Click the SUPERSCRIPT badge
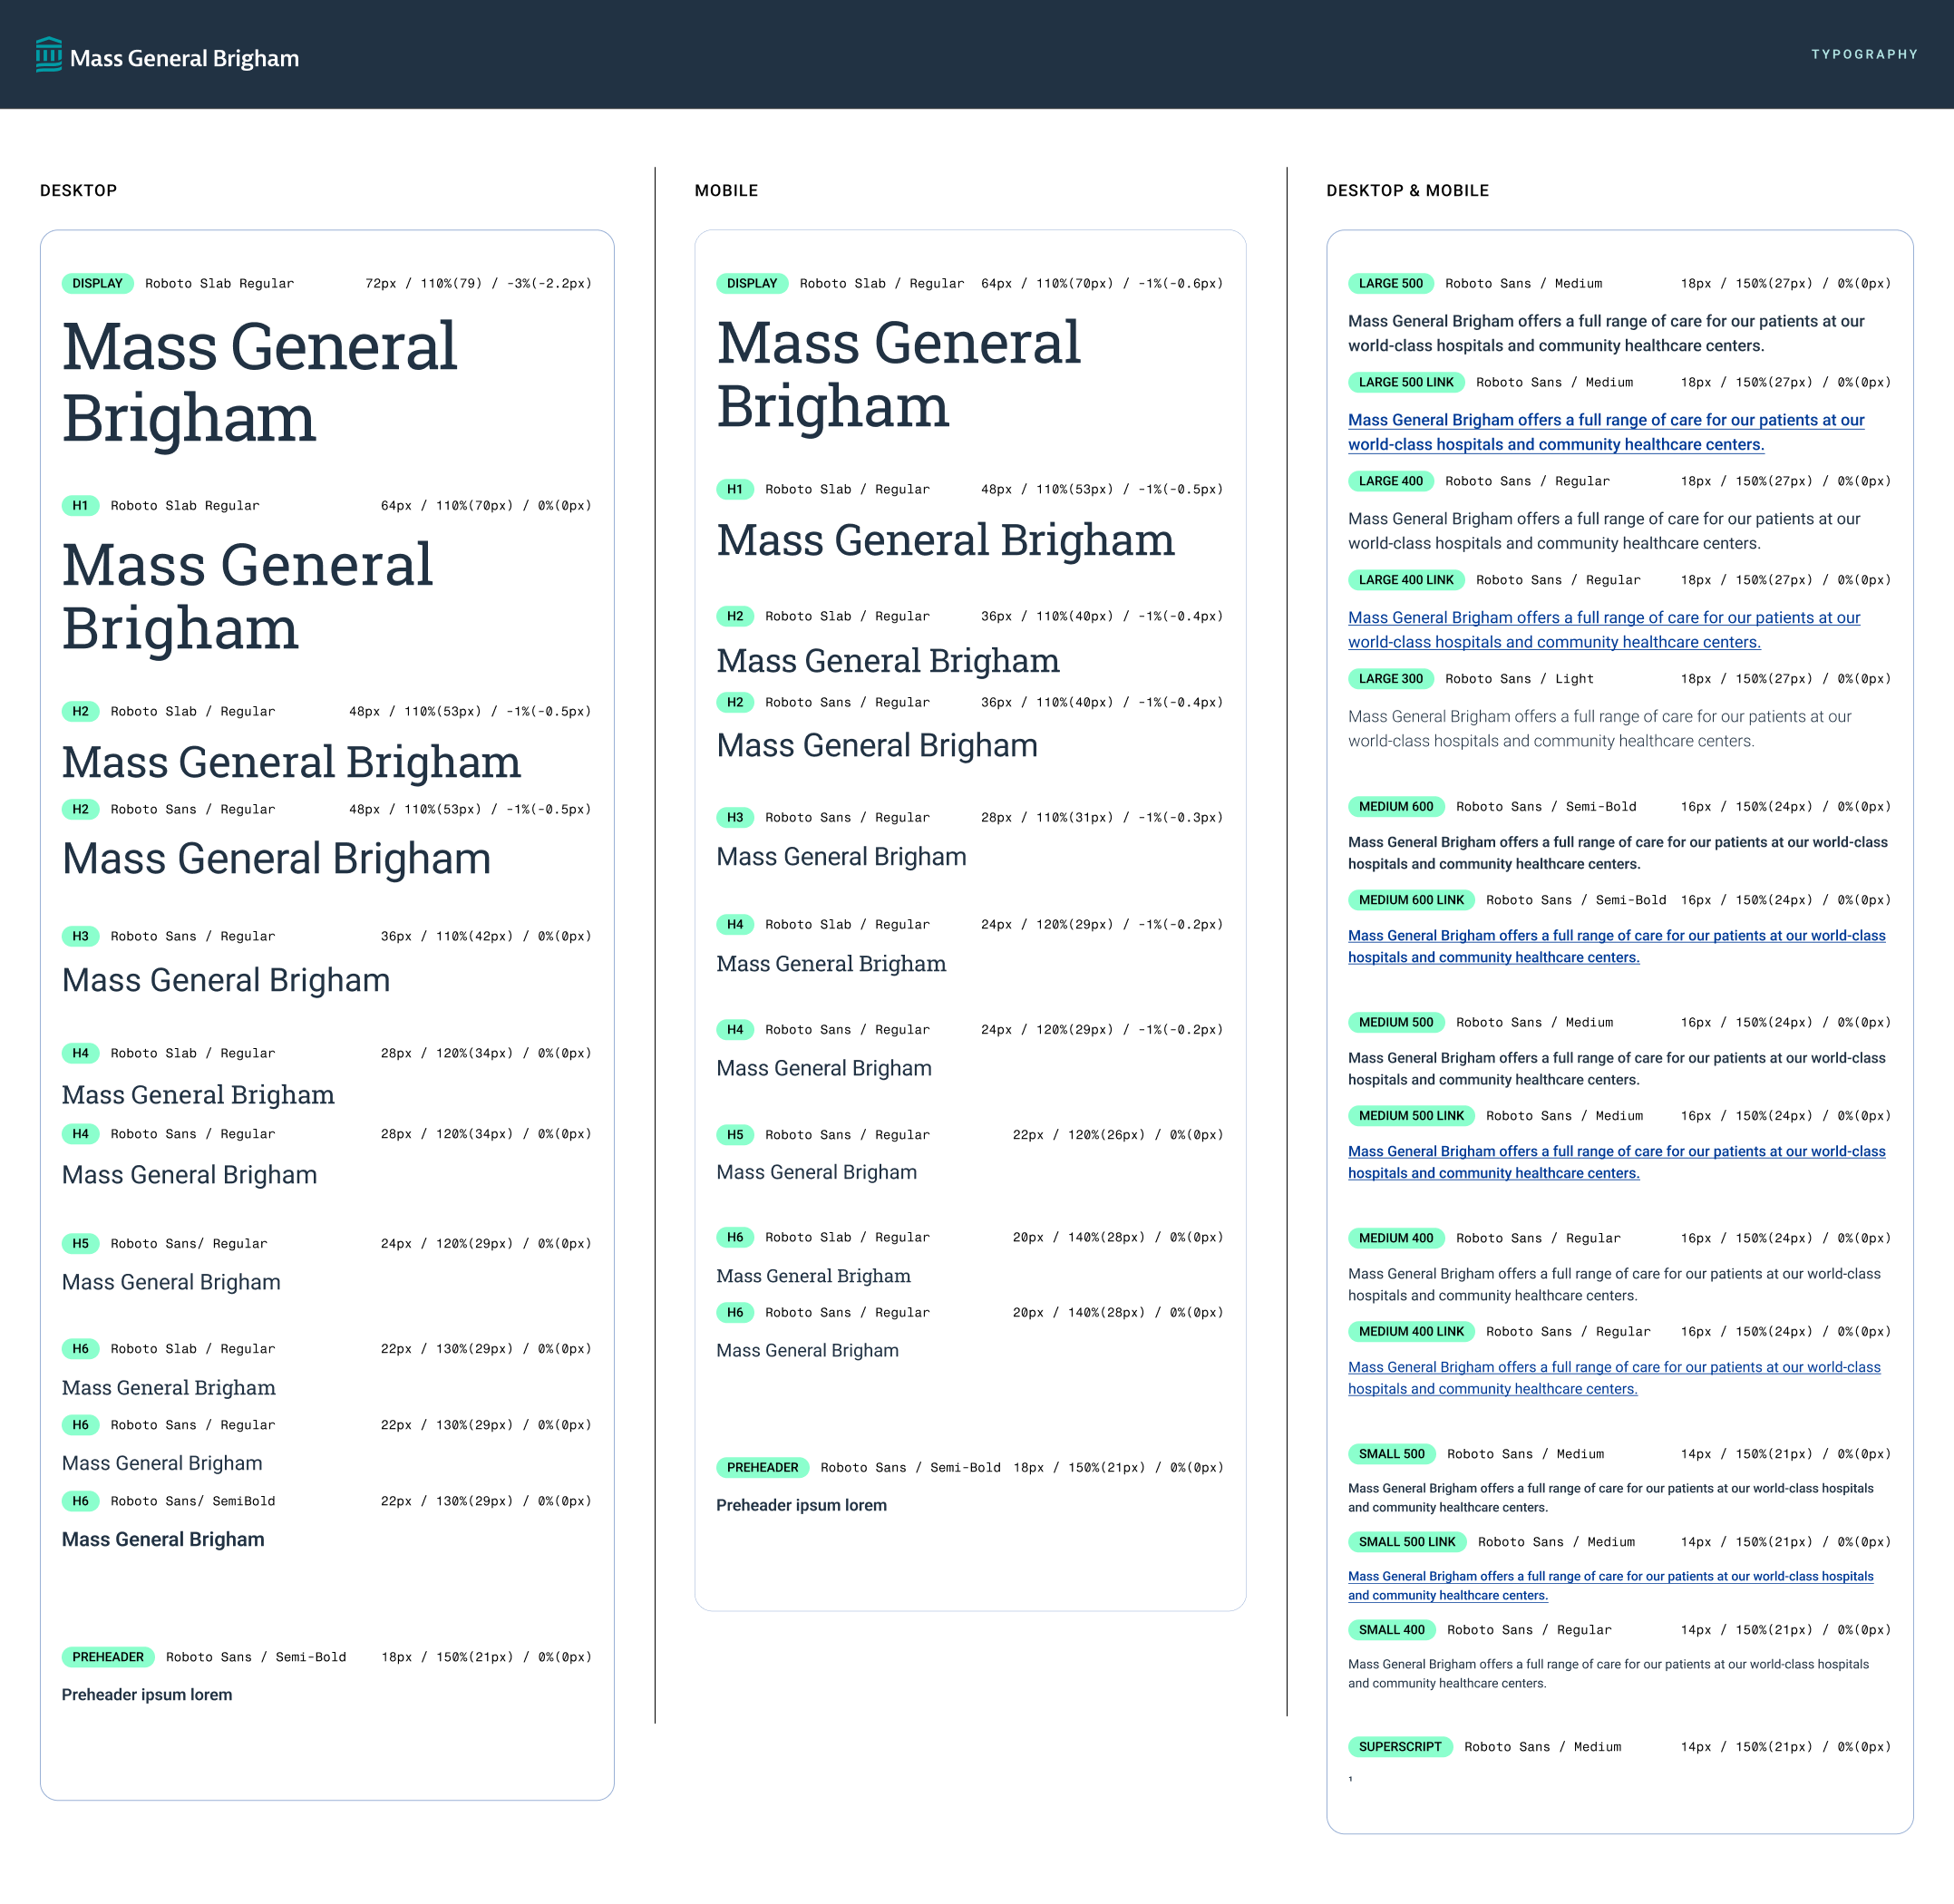Viewport: 1954px width, 1904px height. click(x=1400, y=1747)
